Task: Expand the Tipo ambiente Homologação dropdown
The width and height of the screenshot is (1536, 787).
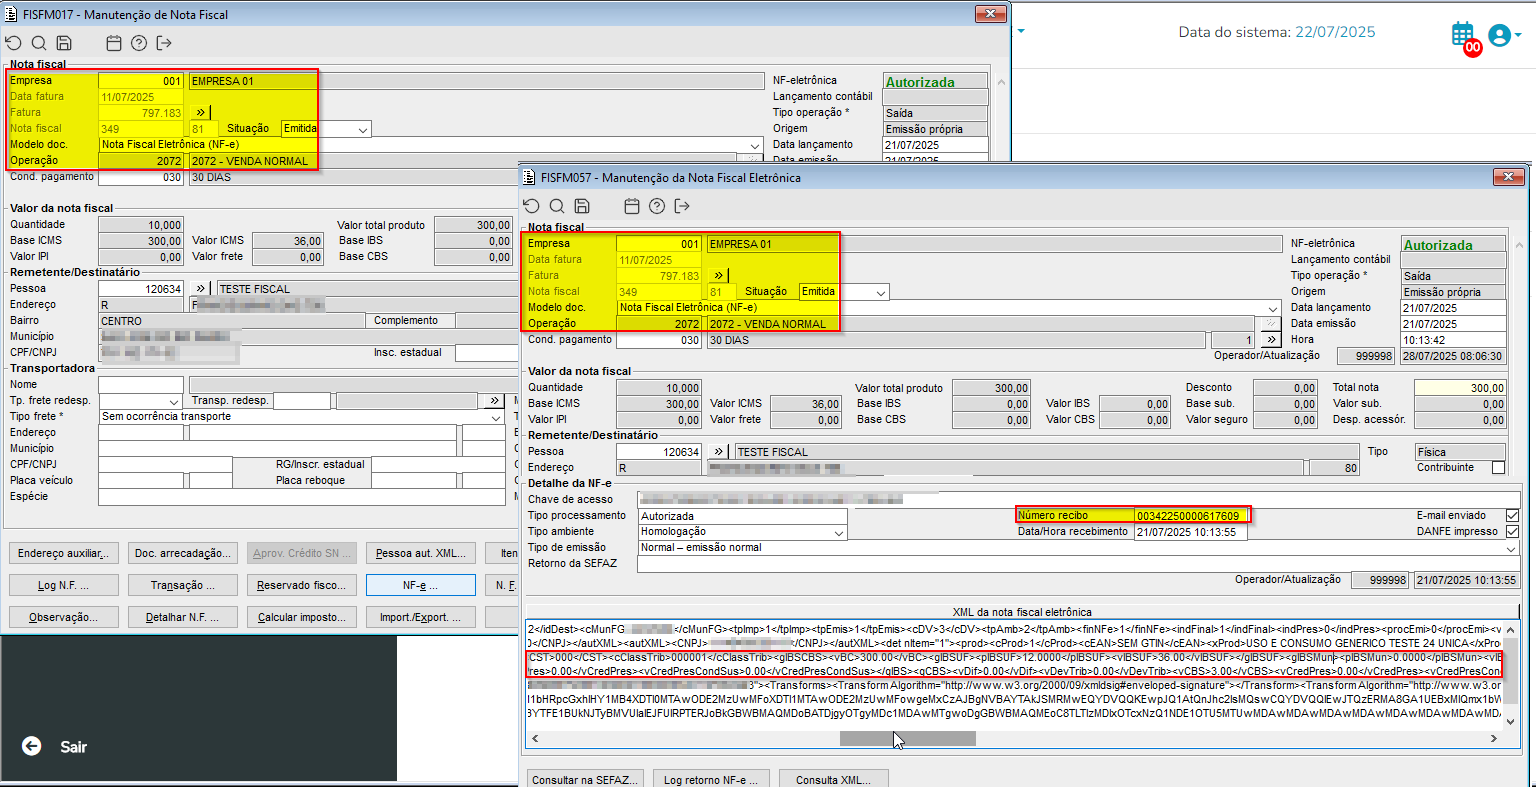Action: tap(838, 533)
